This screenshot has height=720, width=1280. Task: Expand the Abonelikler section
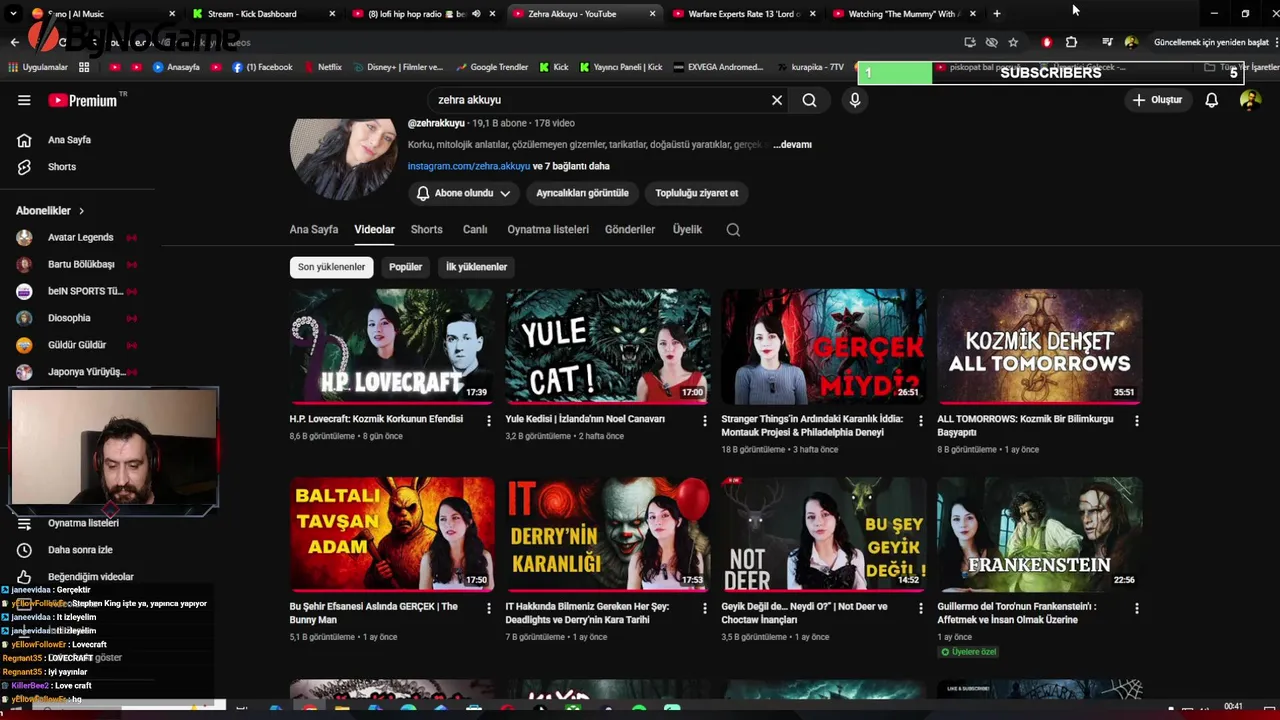click(x=50, y=211)
